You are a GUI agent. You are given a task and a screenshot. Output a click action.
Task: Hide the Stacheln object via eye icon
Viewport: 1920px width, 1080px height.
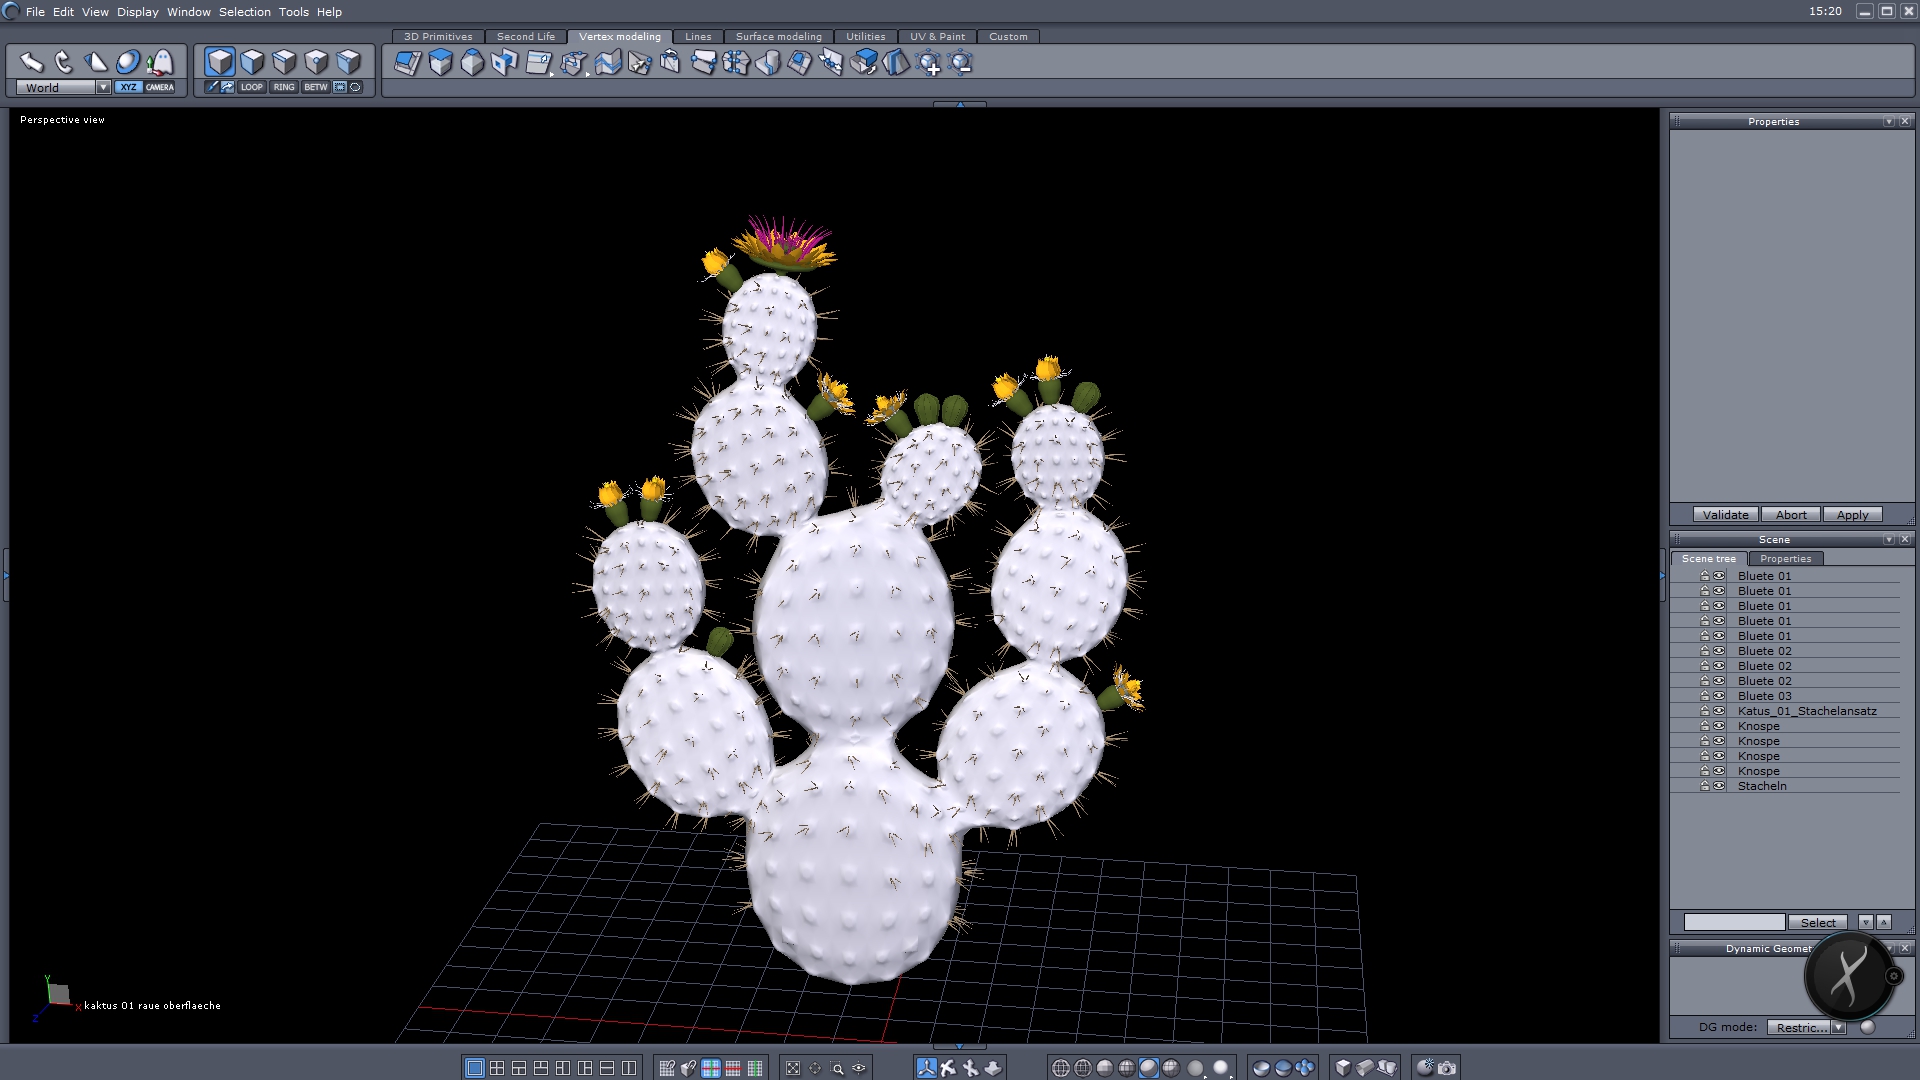[x=1719, y=786]
